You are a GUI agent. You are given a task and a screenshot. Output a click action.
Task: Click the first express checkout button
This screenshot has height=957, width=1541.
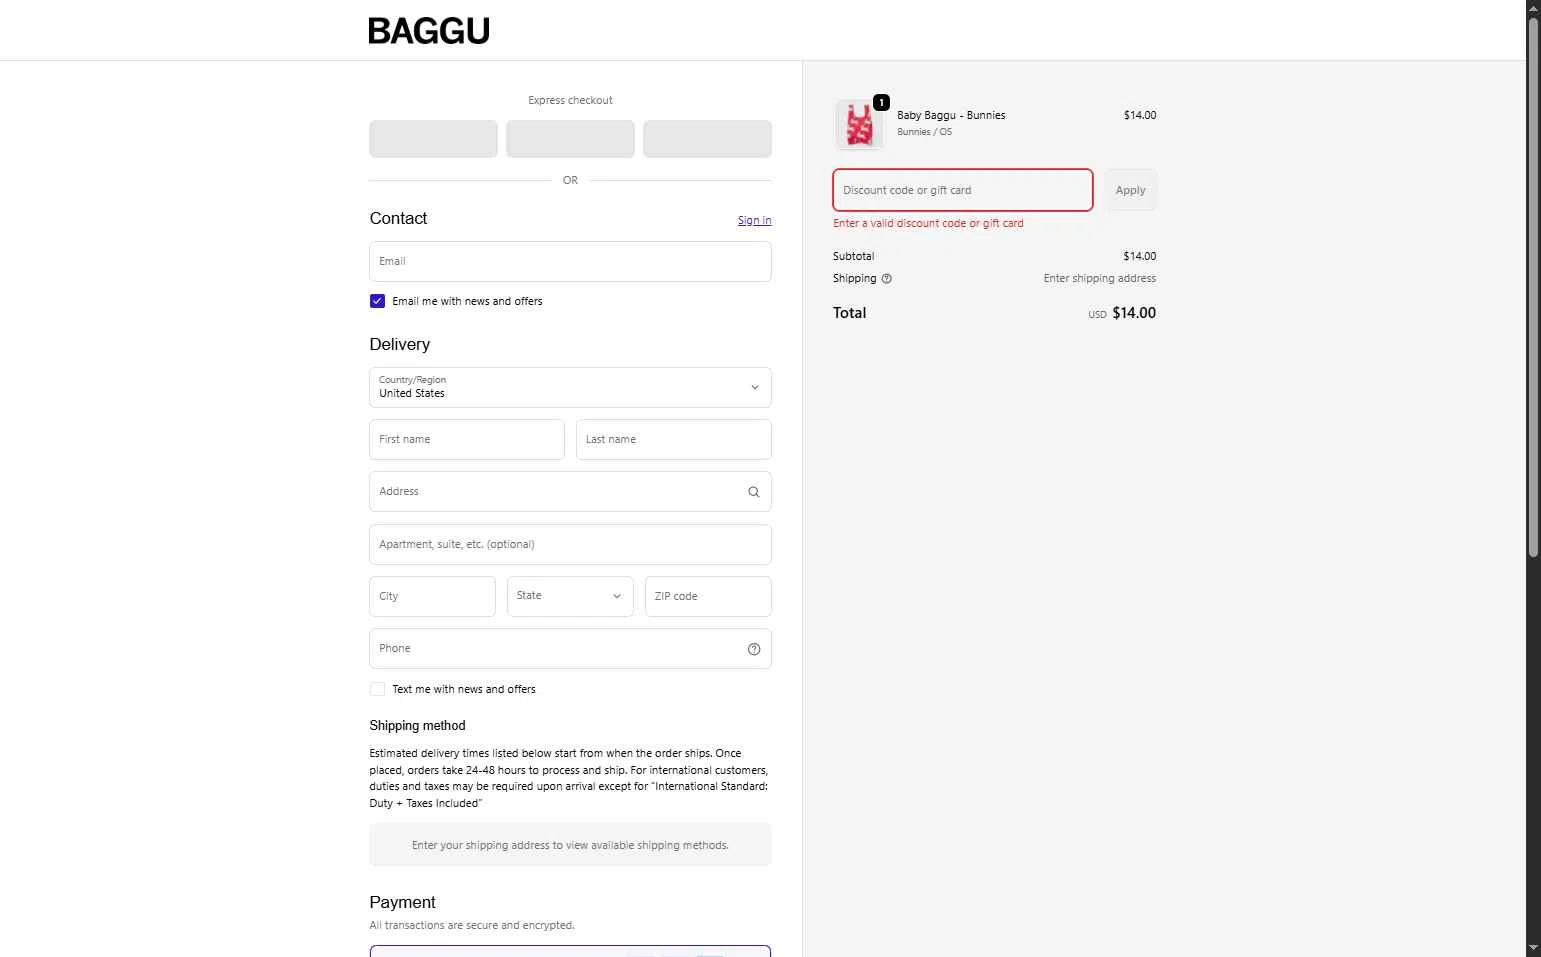point(433,139)
